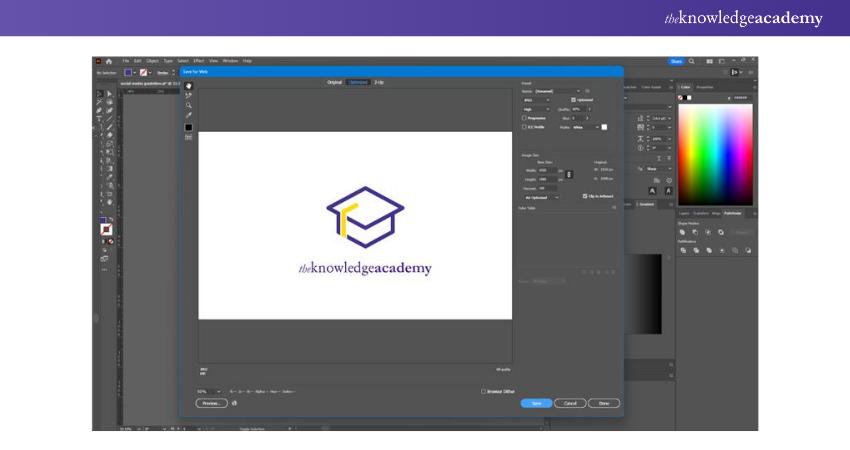Select the Eyedropper tool in dialog
The width and height of the screenshot is (850, 450).
click(x=188, y=115)
